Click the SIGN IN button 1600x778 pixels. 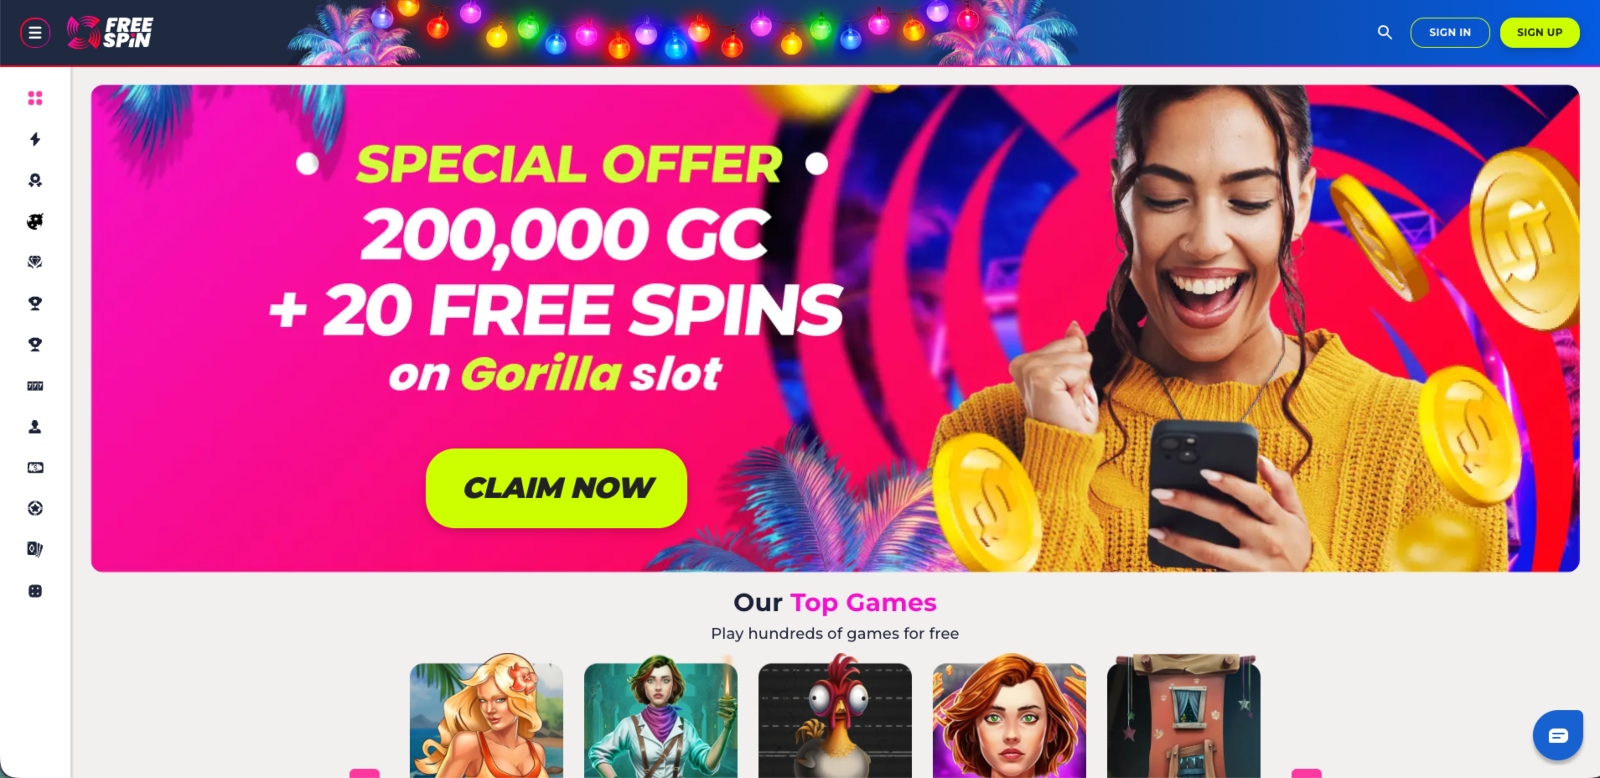(1450, 33)
